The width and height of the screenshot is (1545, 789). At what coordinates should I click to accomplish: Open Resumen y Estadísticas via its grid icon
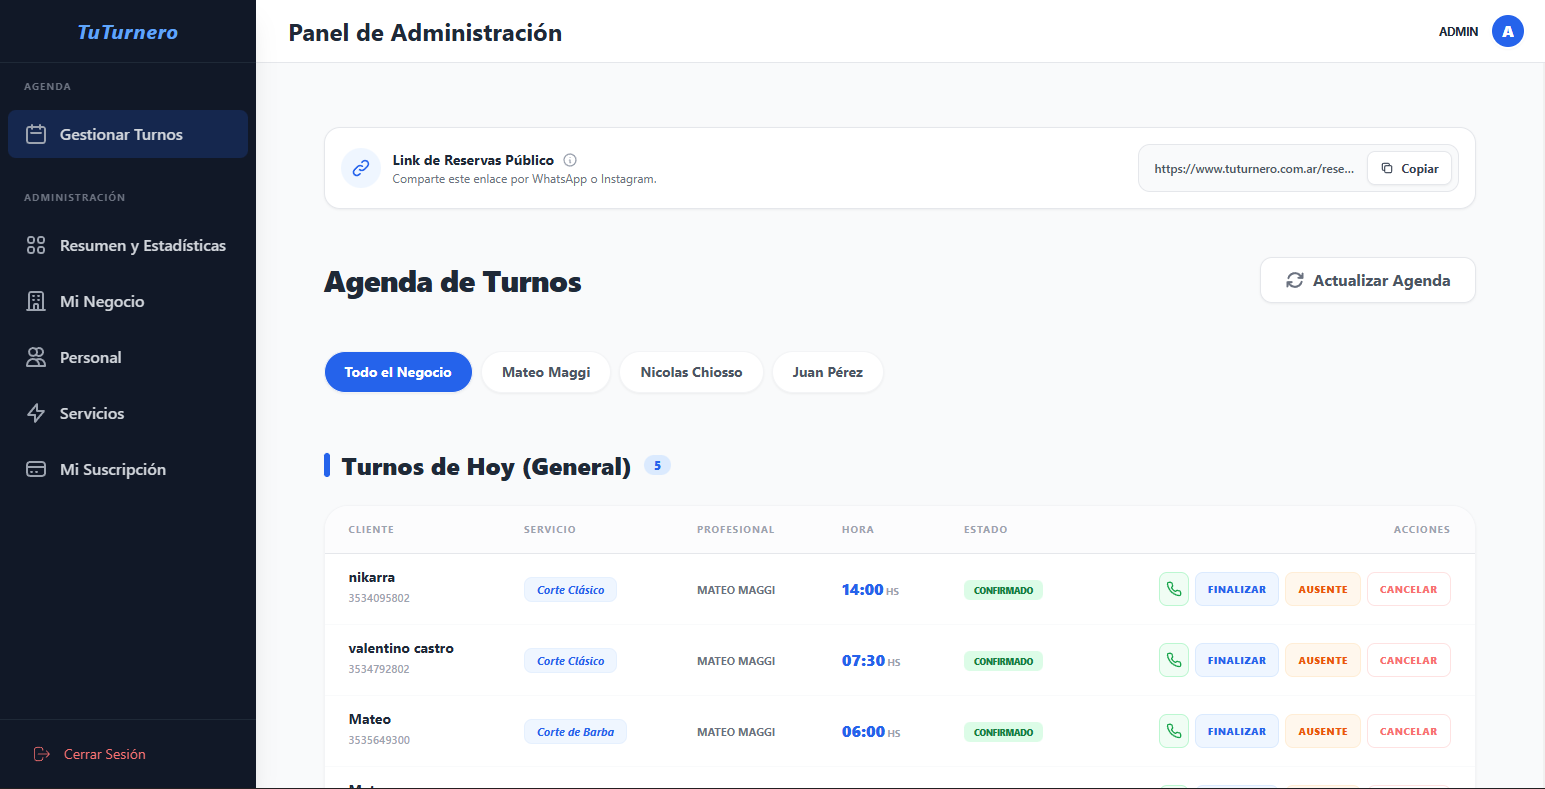(x=35, y=244)
